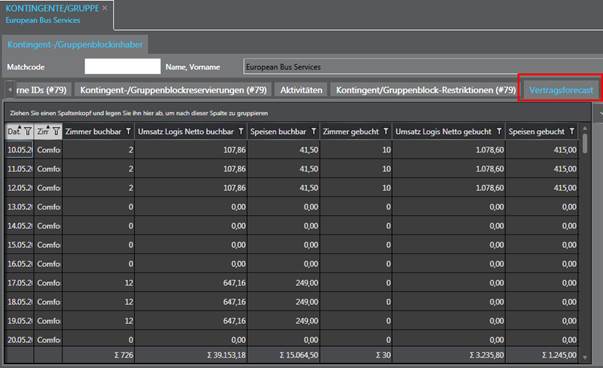Select the 16.05. date cell
The image size is (603, 368).
tap(20, 264)
